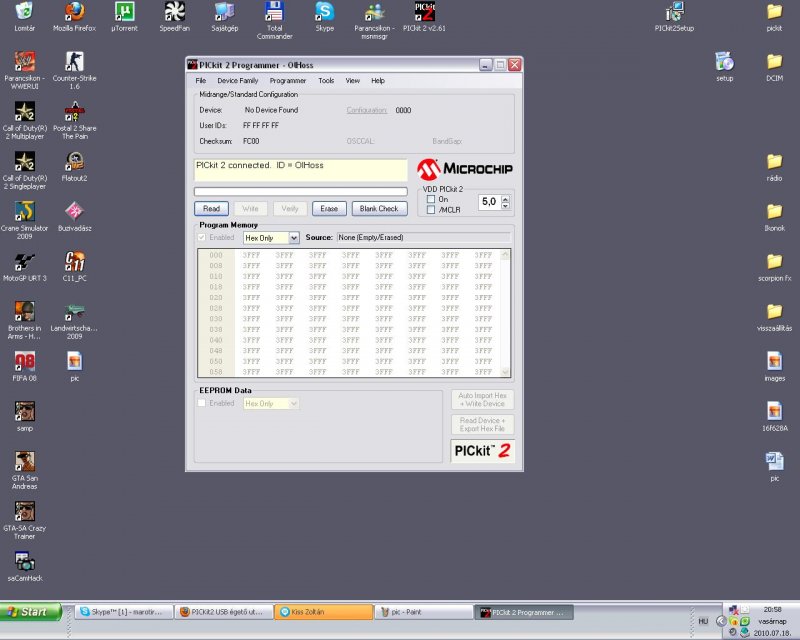Toggle the /MCLR checkbox

pyautogui.click(x=431, y=210)
